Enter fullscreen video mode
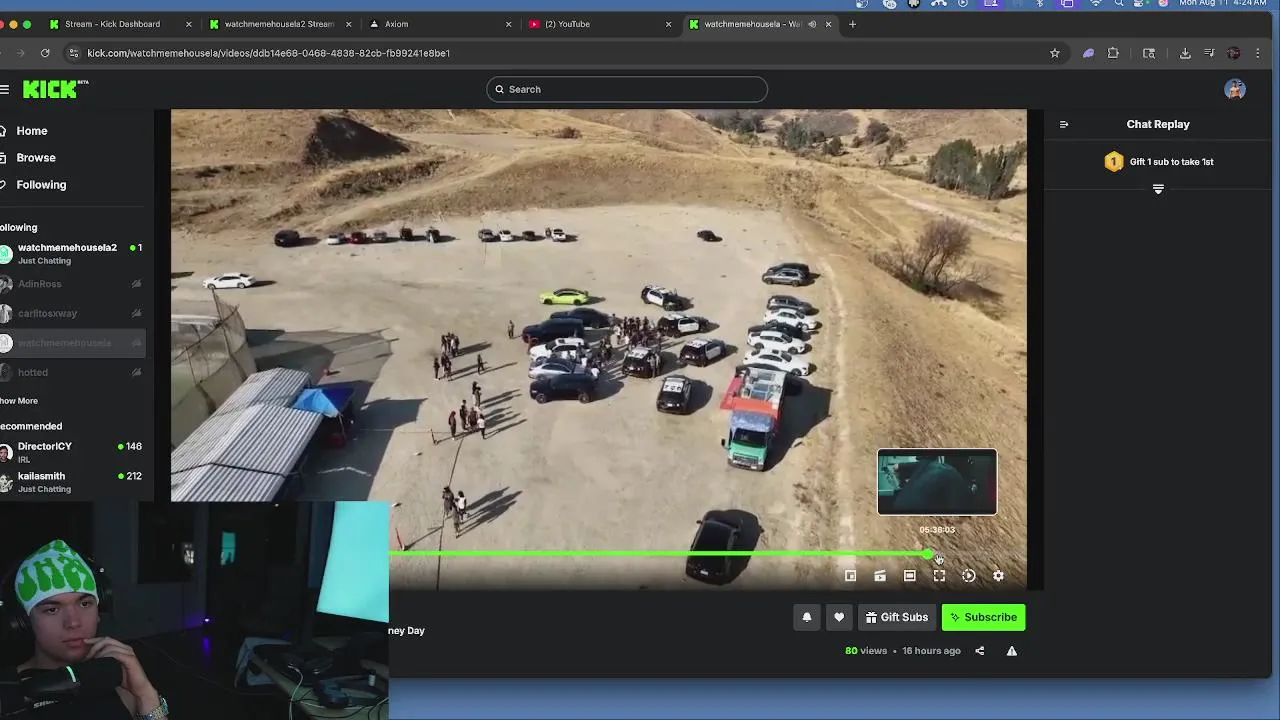Screen dimensions: 1280x720 pos(939,576)
